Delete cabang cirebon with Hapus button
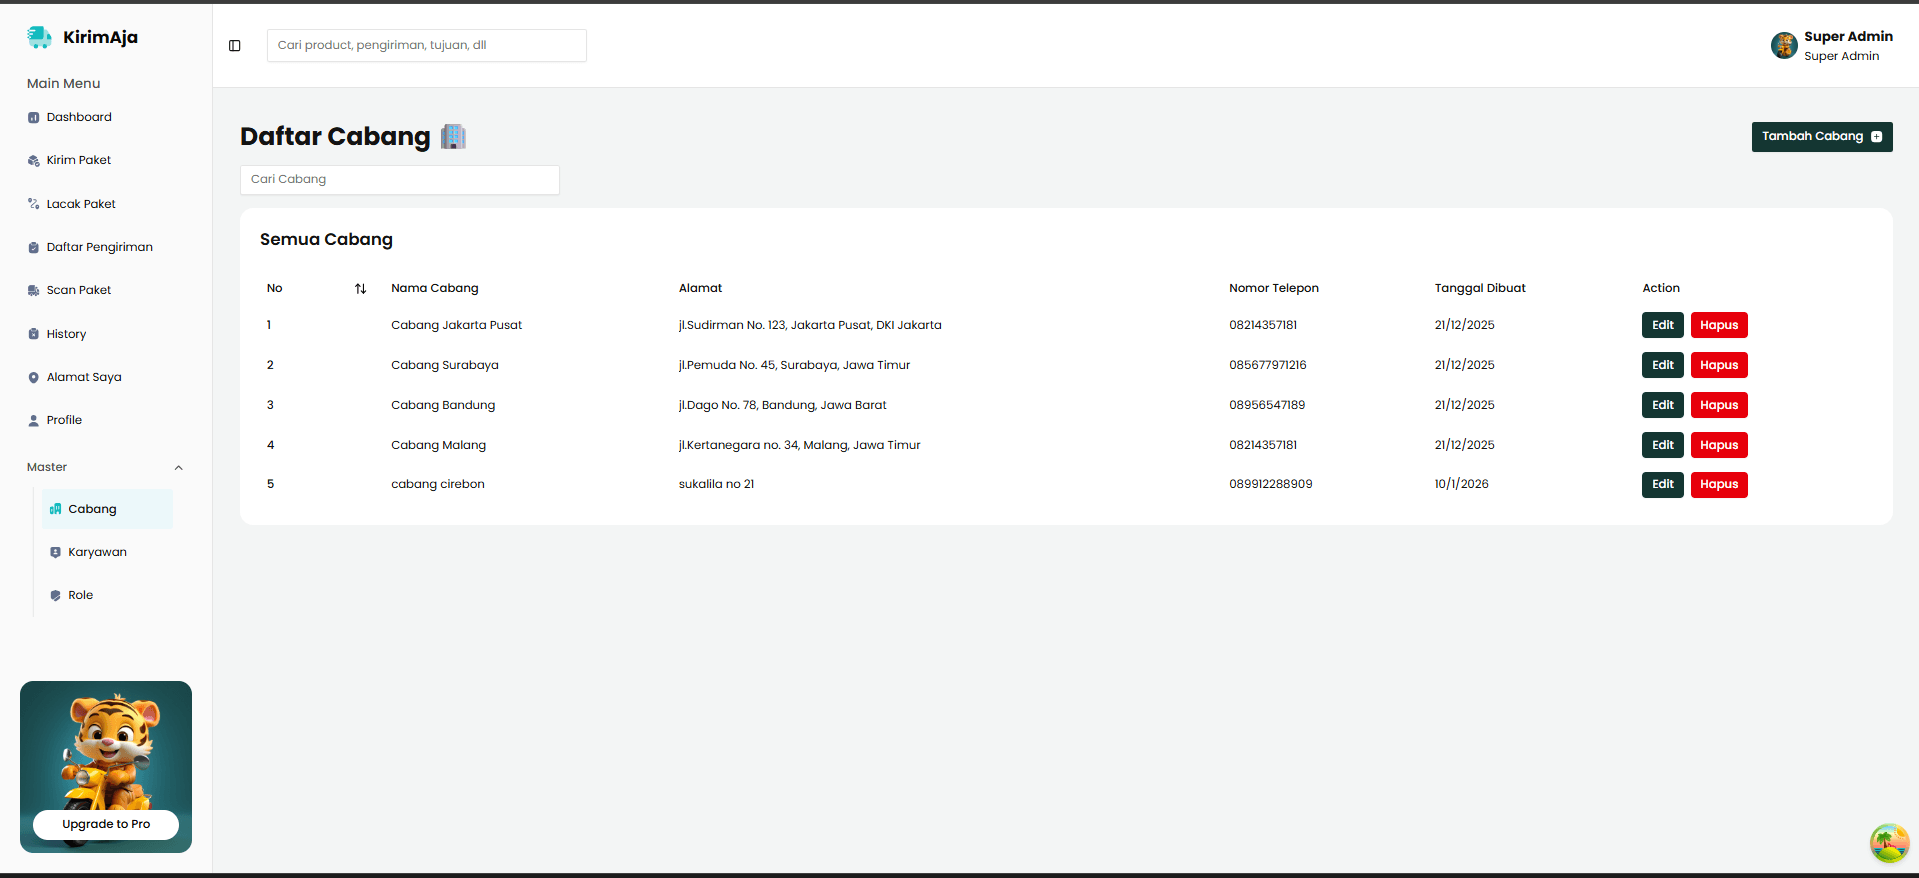 (1719, 484)
